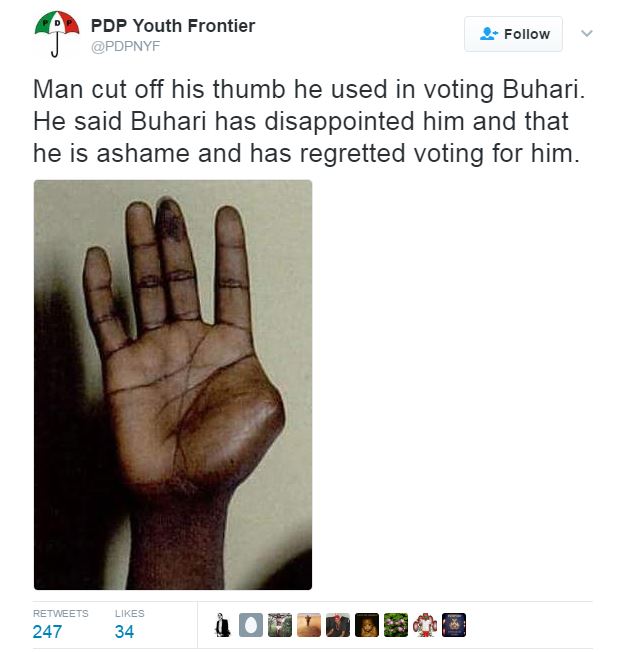Viewport: 627px width, 652px height.
Task: Open the PDP Youth Frontier profile name
Action: coord(172,26)
